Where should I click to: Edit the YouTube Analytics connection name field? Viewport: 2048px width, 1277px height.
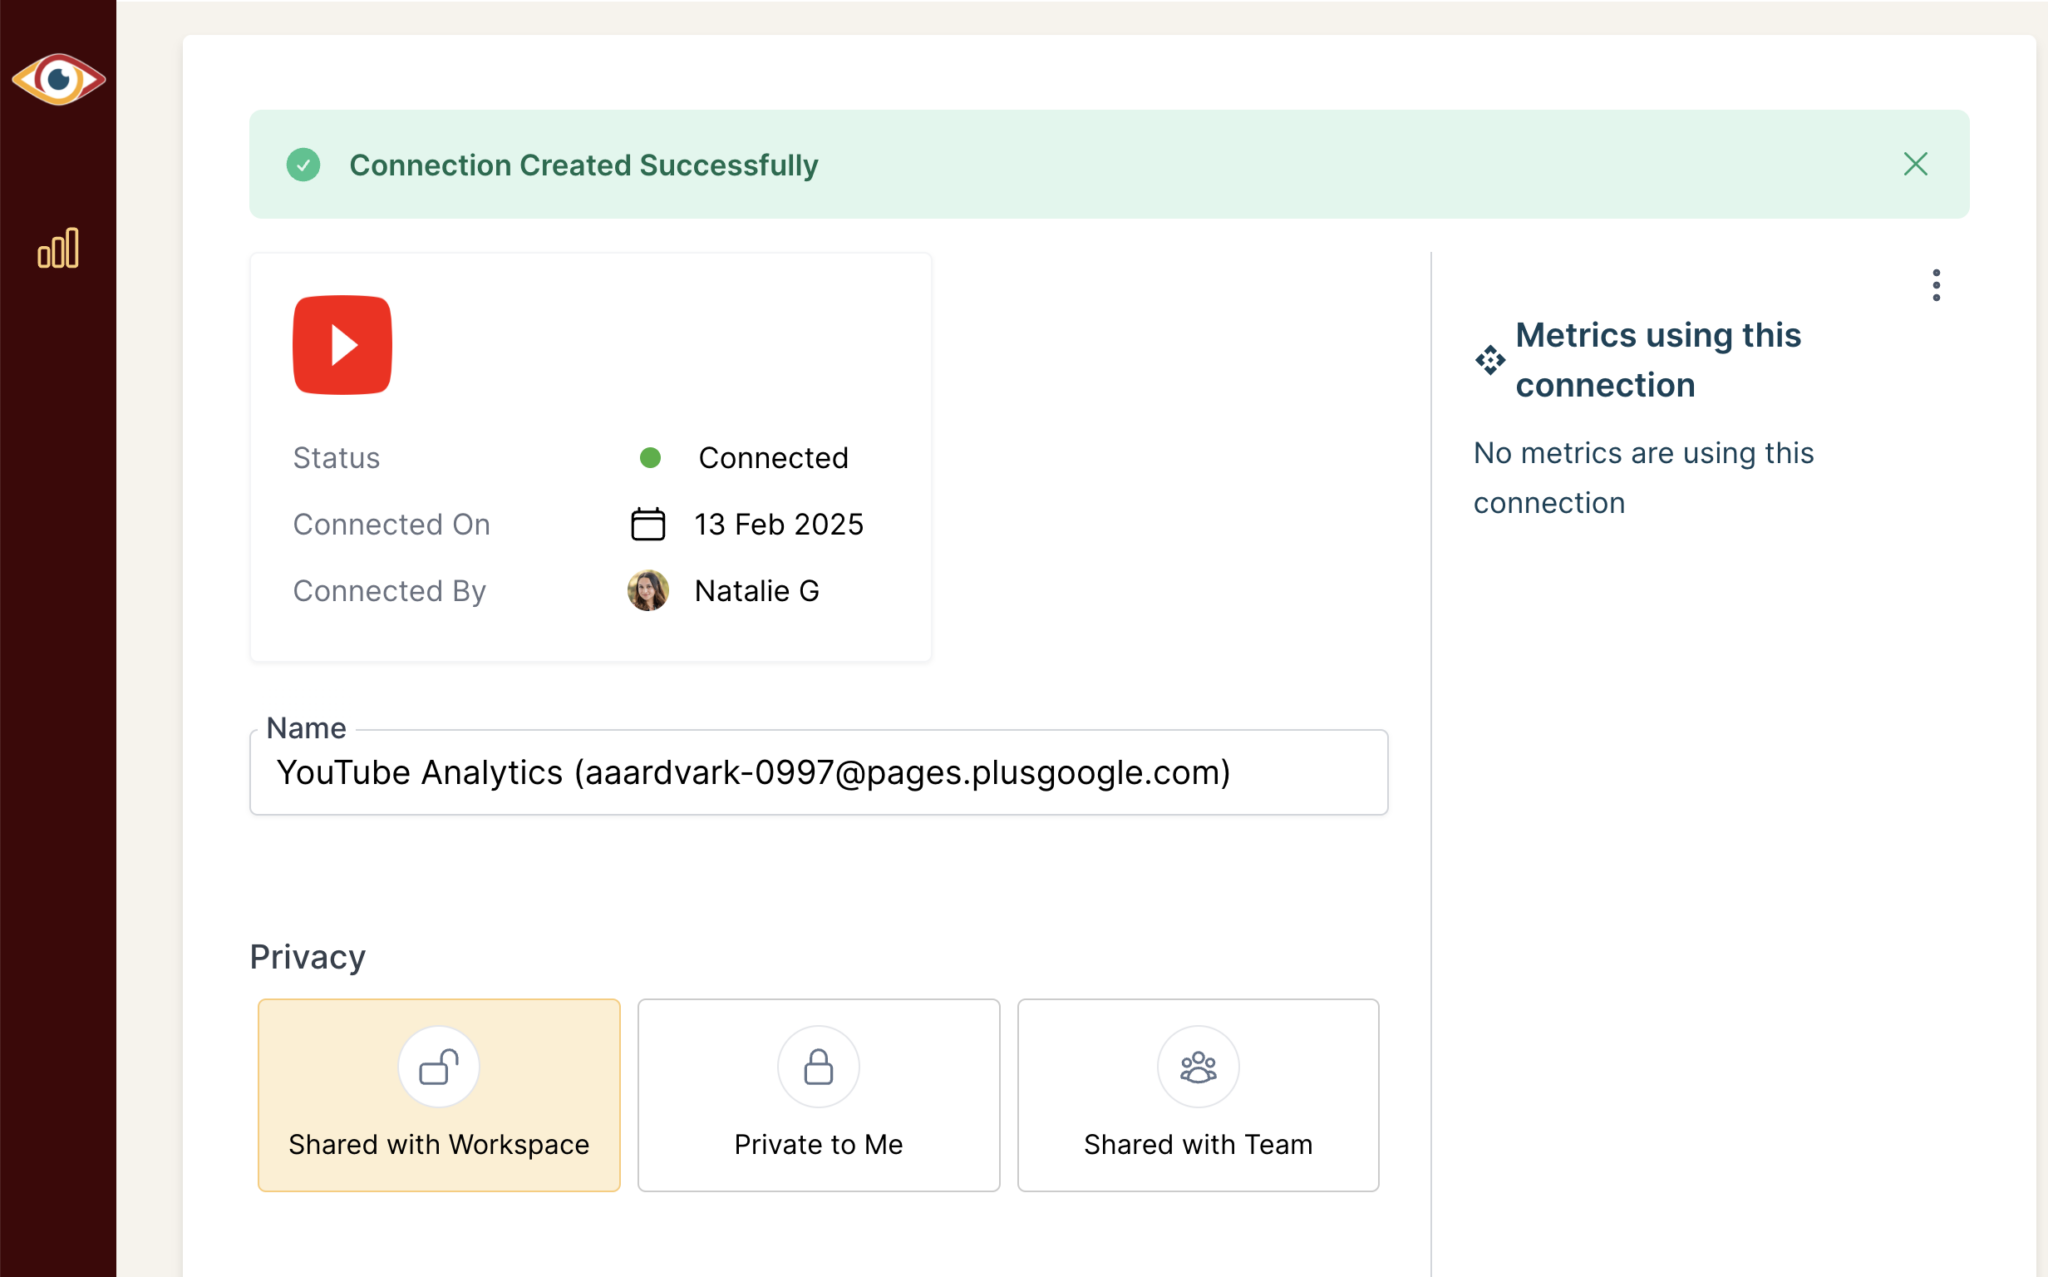point(818,772)
